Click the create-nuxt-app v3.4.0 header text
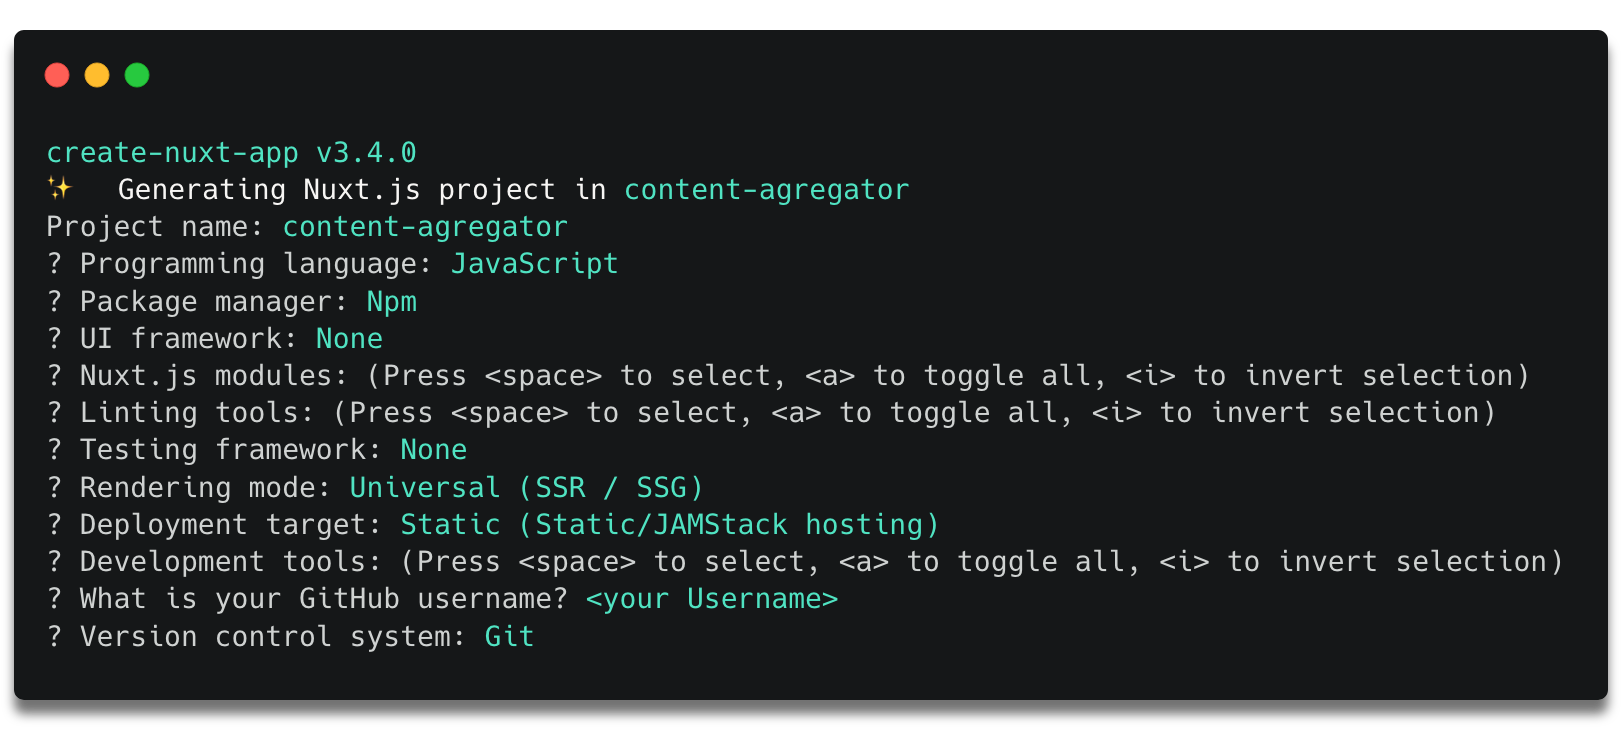 click(x=231, y=153)
